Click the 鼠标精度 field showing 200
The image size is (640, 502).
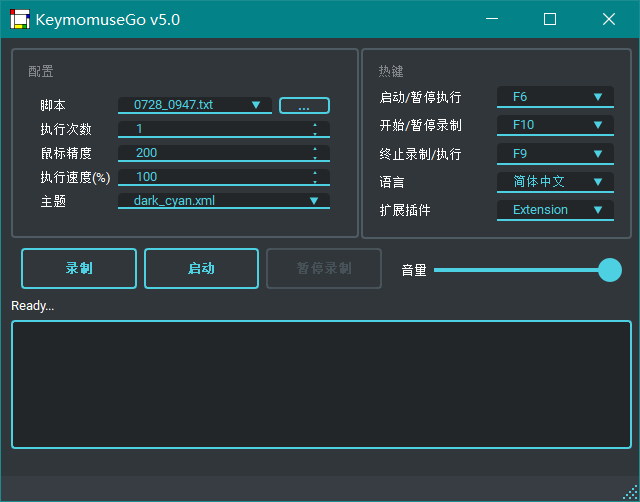[224, 153]
